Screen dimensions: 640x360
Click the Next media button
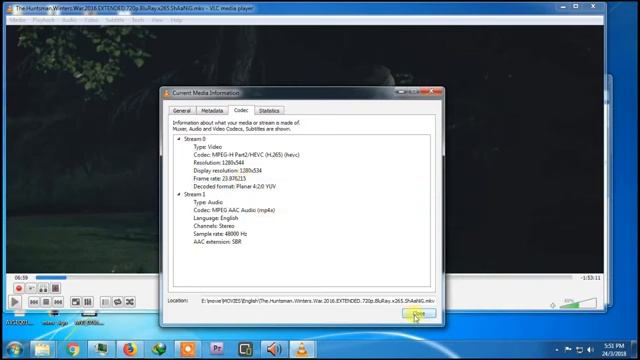(58, 302)
